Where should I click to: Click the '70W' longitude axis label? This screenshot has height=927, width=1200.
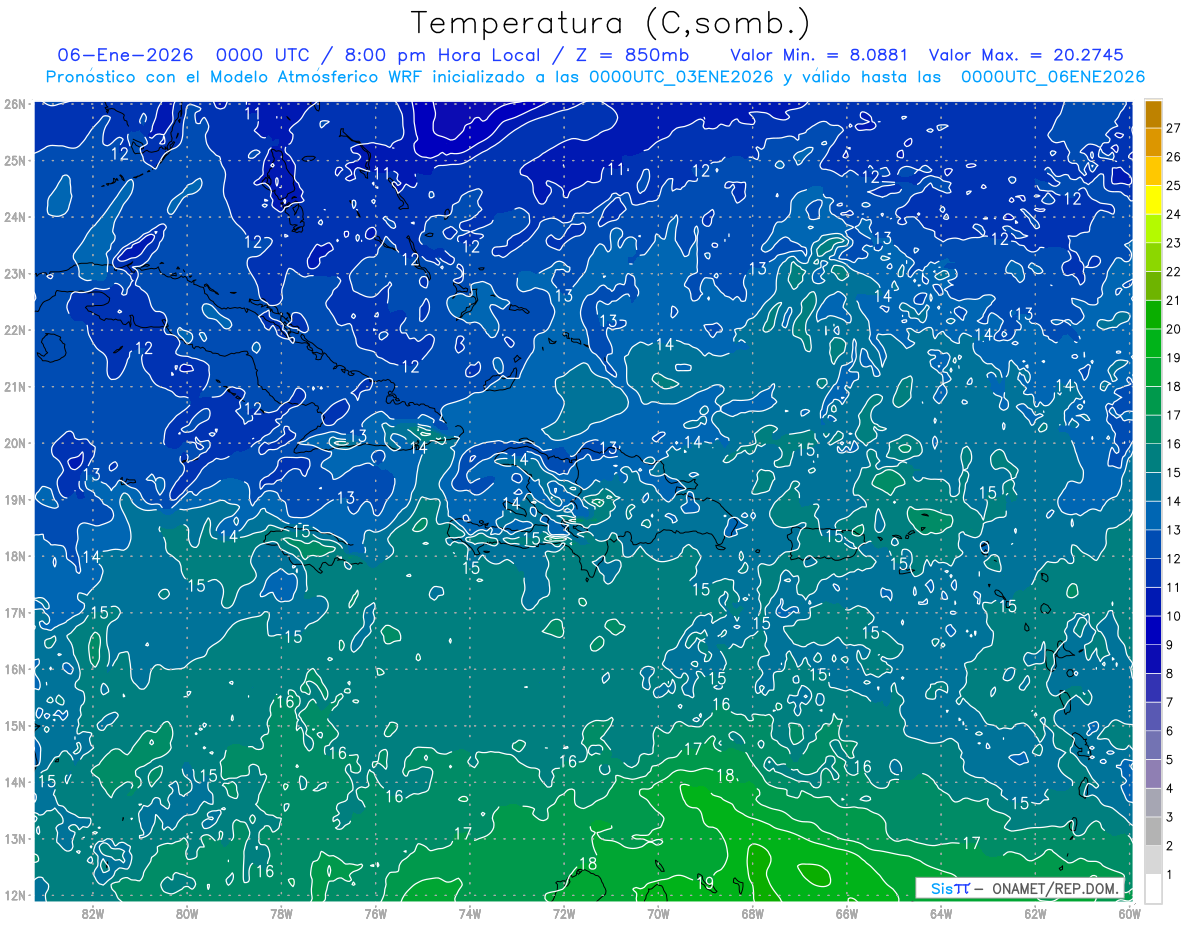[x=658, y=912]
